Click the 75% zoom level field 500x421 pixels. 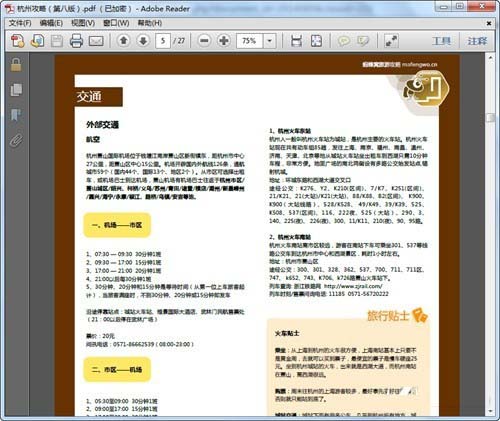tap(250, 41)
